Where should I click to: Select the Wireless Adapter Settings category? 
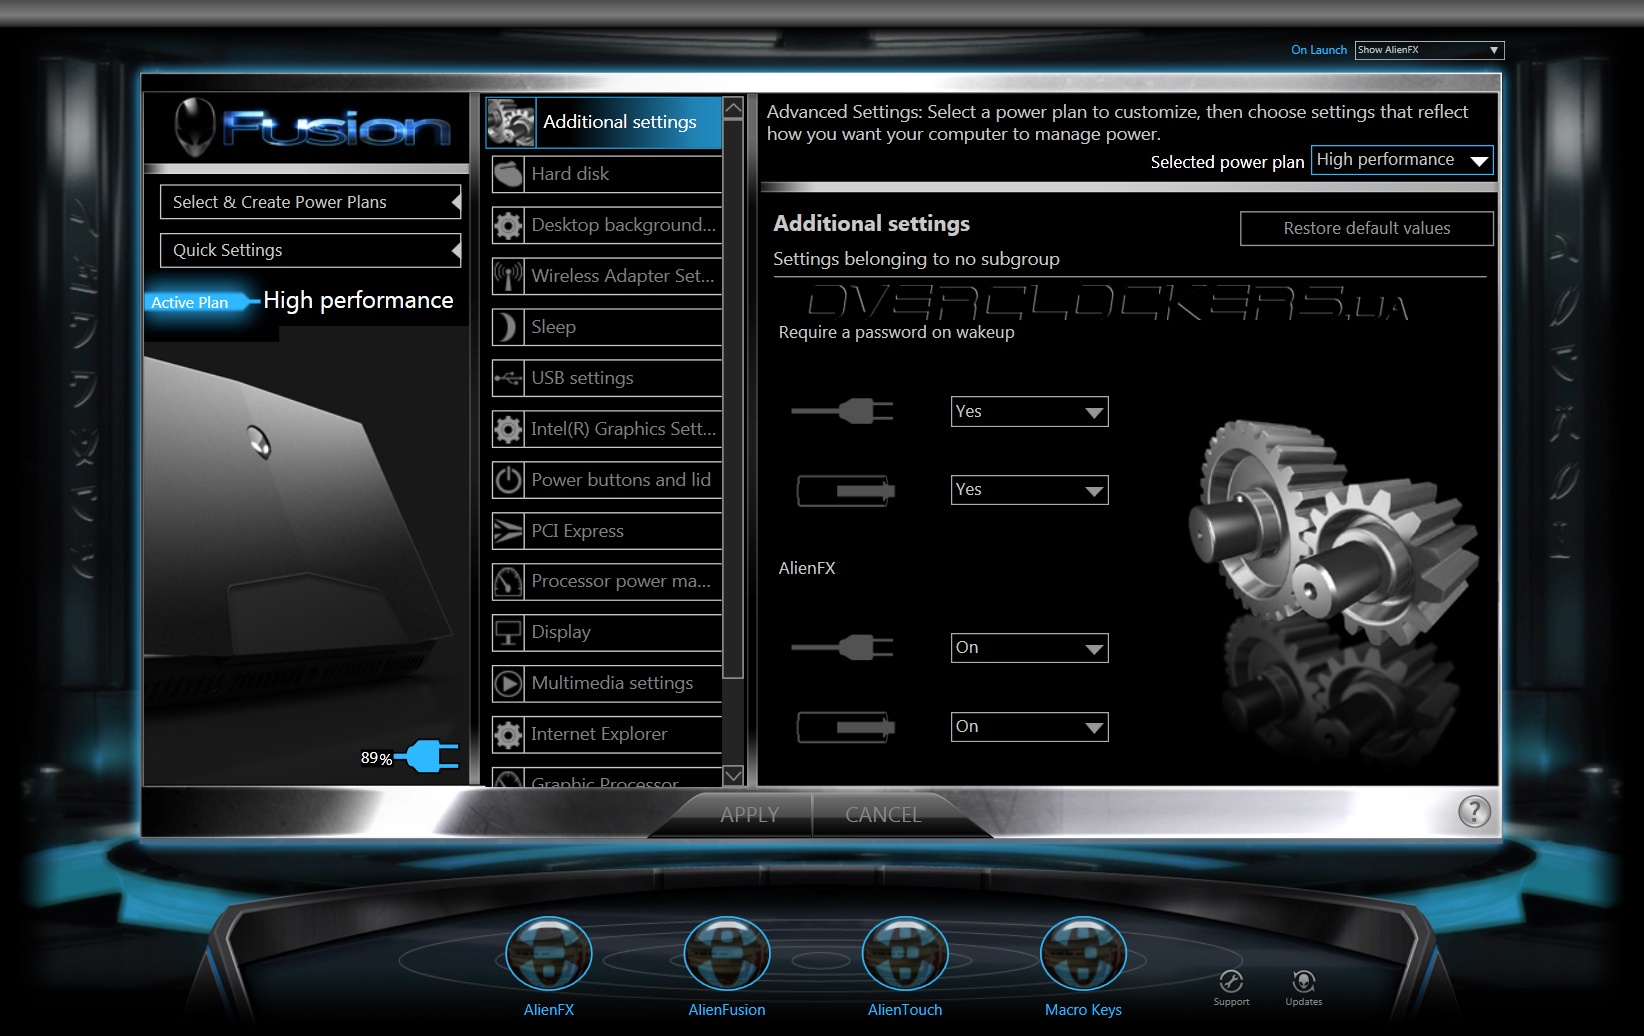pos(607,276)
